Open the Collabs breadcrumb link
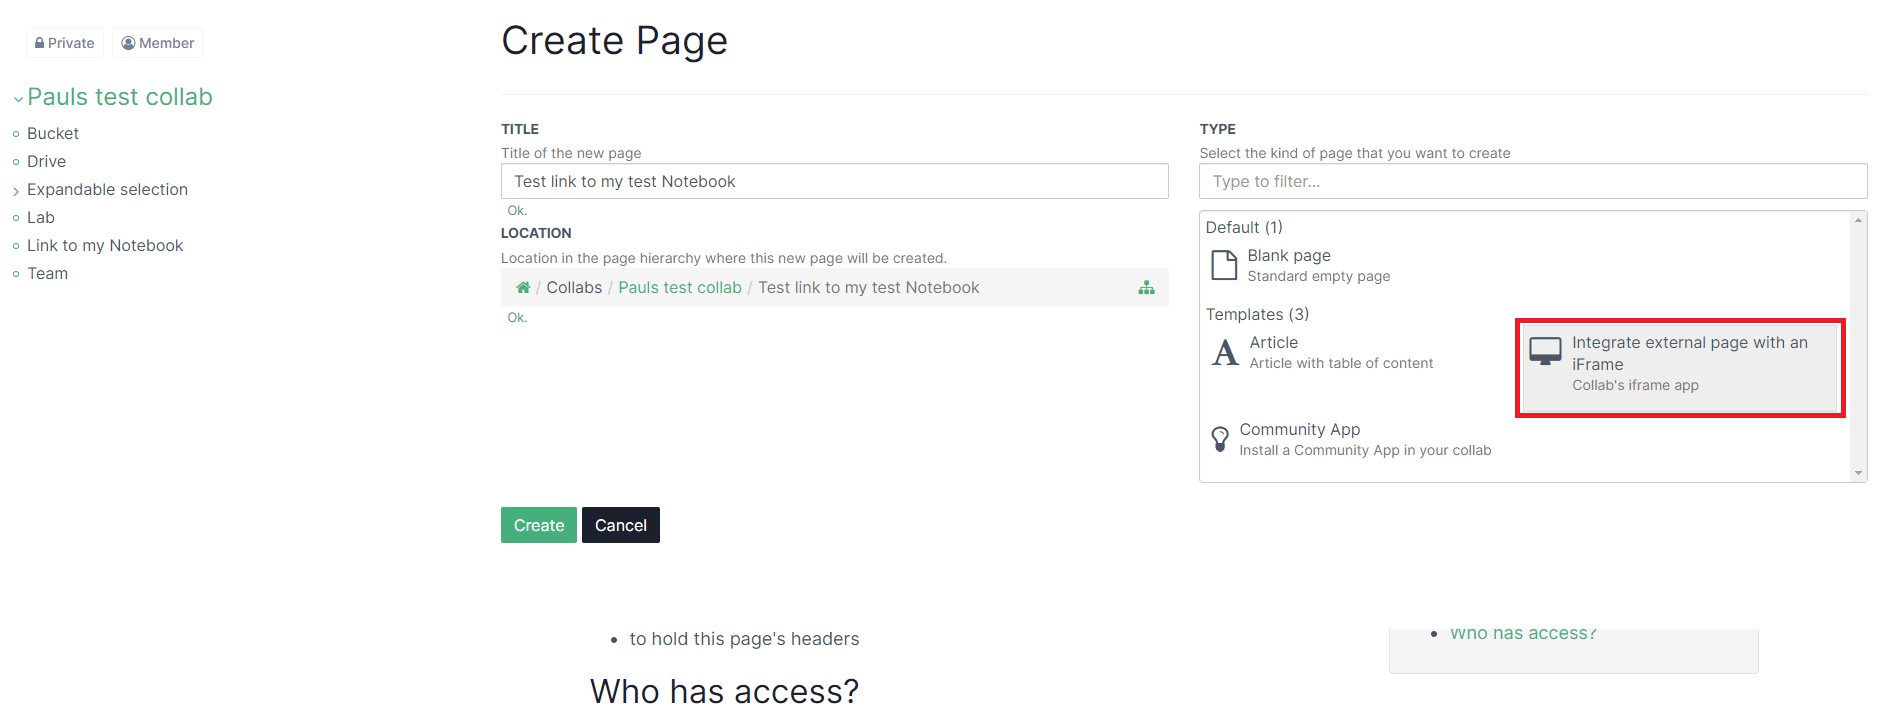 pyautogui.click(x=574, y=288)
